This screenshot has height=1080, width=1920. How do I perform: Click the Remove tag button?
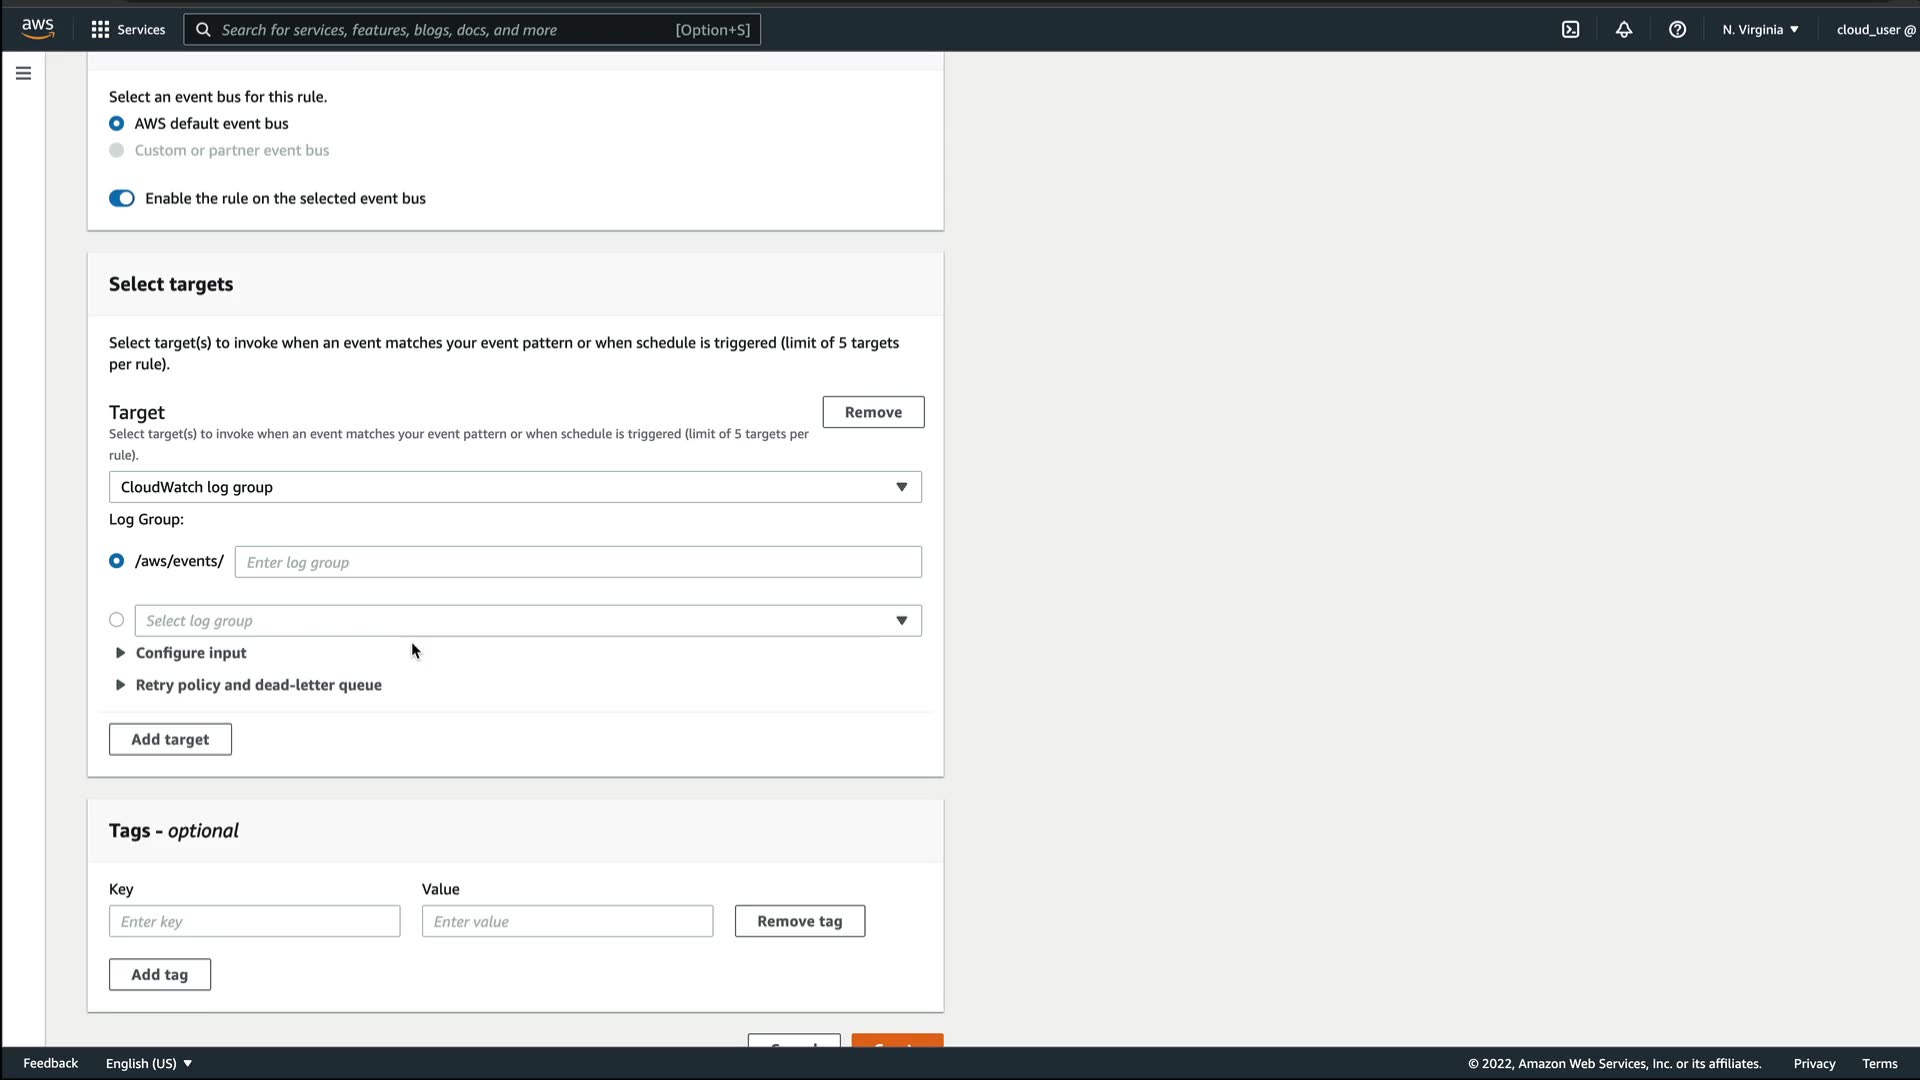pyautogui.click(x=799, y=921)
